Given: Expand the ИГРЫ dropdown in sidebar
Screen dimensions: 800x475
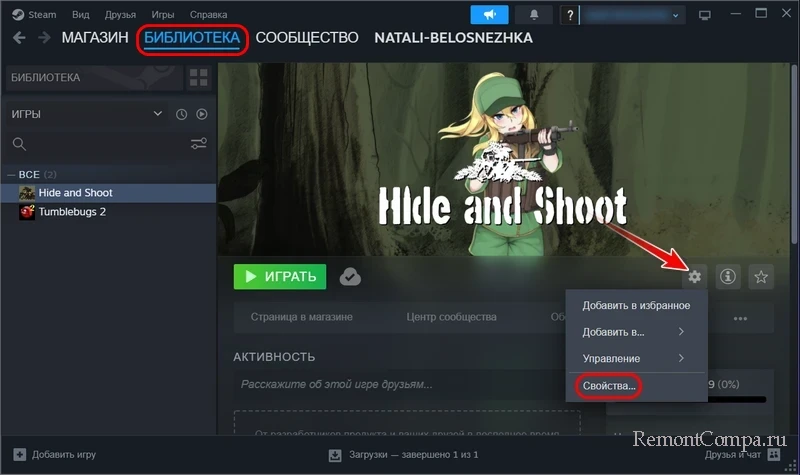Looking at the screenshot, I should pos(157,115).
